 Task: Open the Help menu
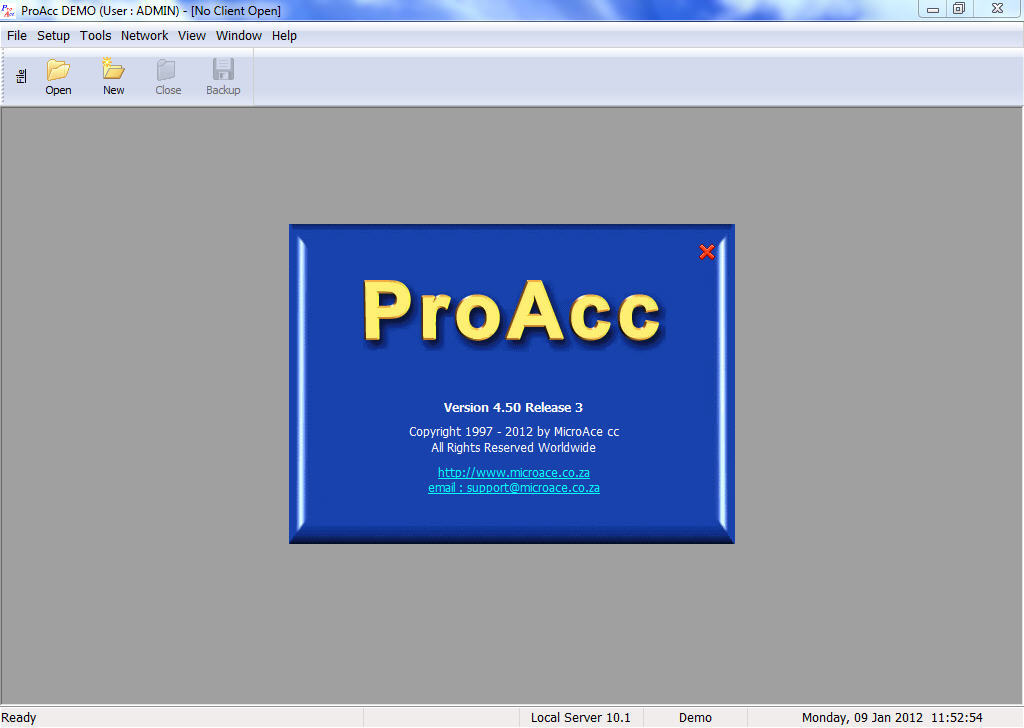[x=283, y=35]
